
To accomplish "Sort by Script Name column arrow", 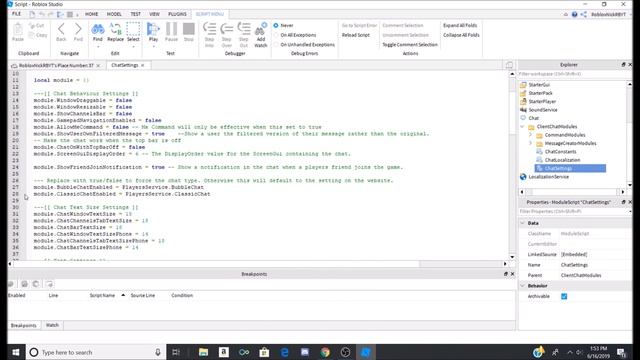I will pyautogui.click(x=123, y=295).
